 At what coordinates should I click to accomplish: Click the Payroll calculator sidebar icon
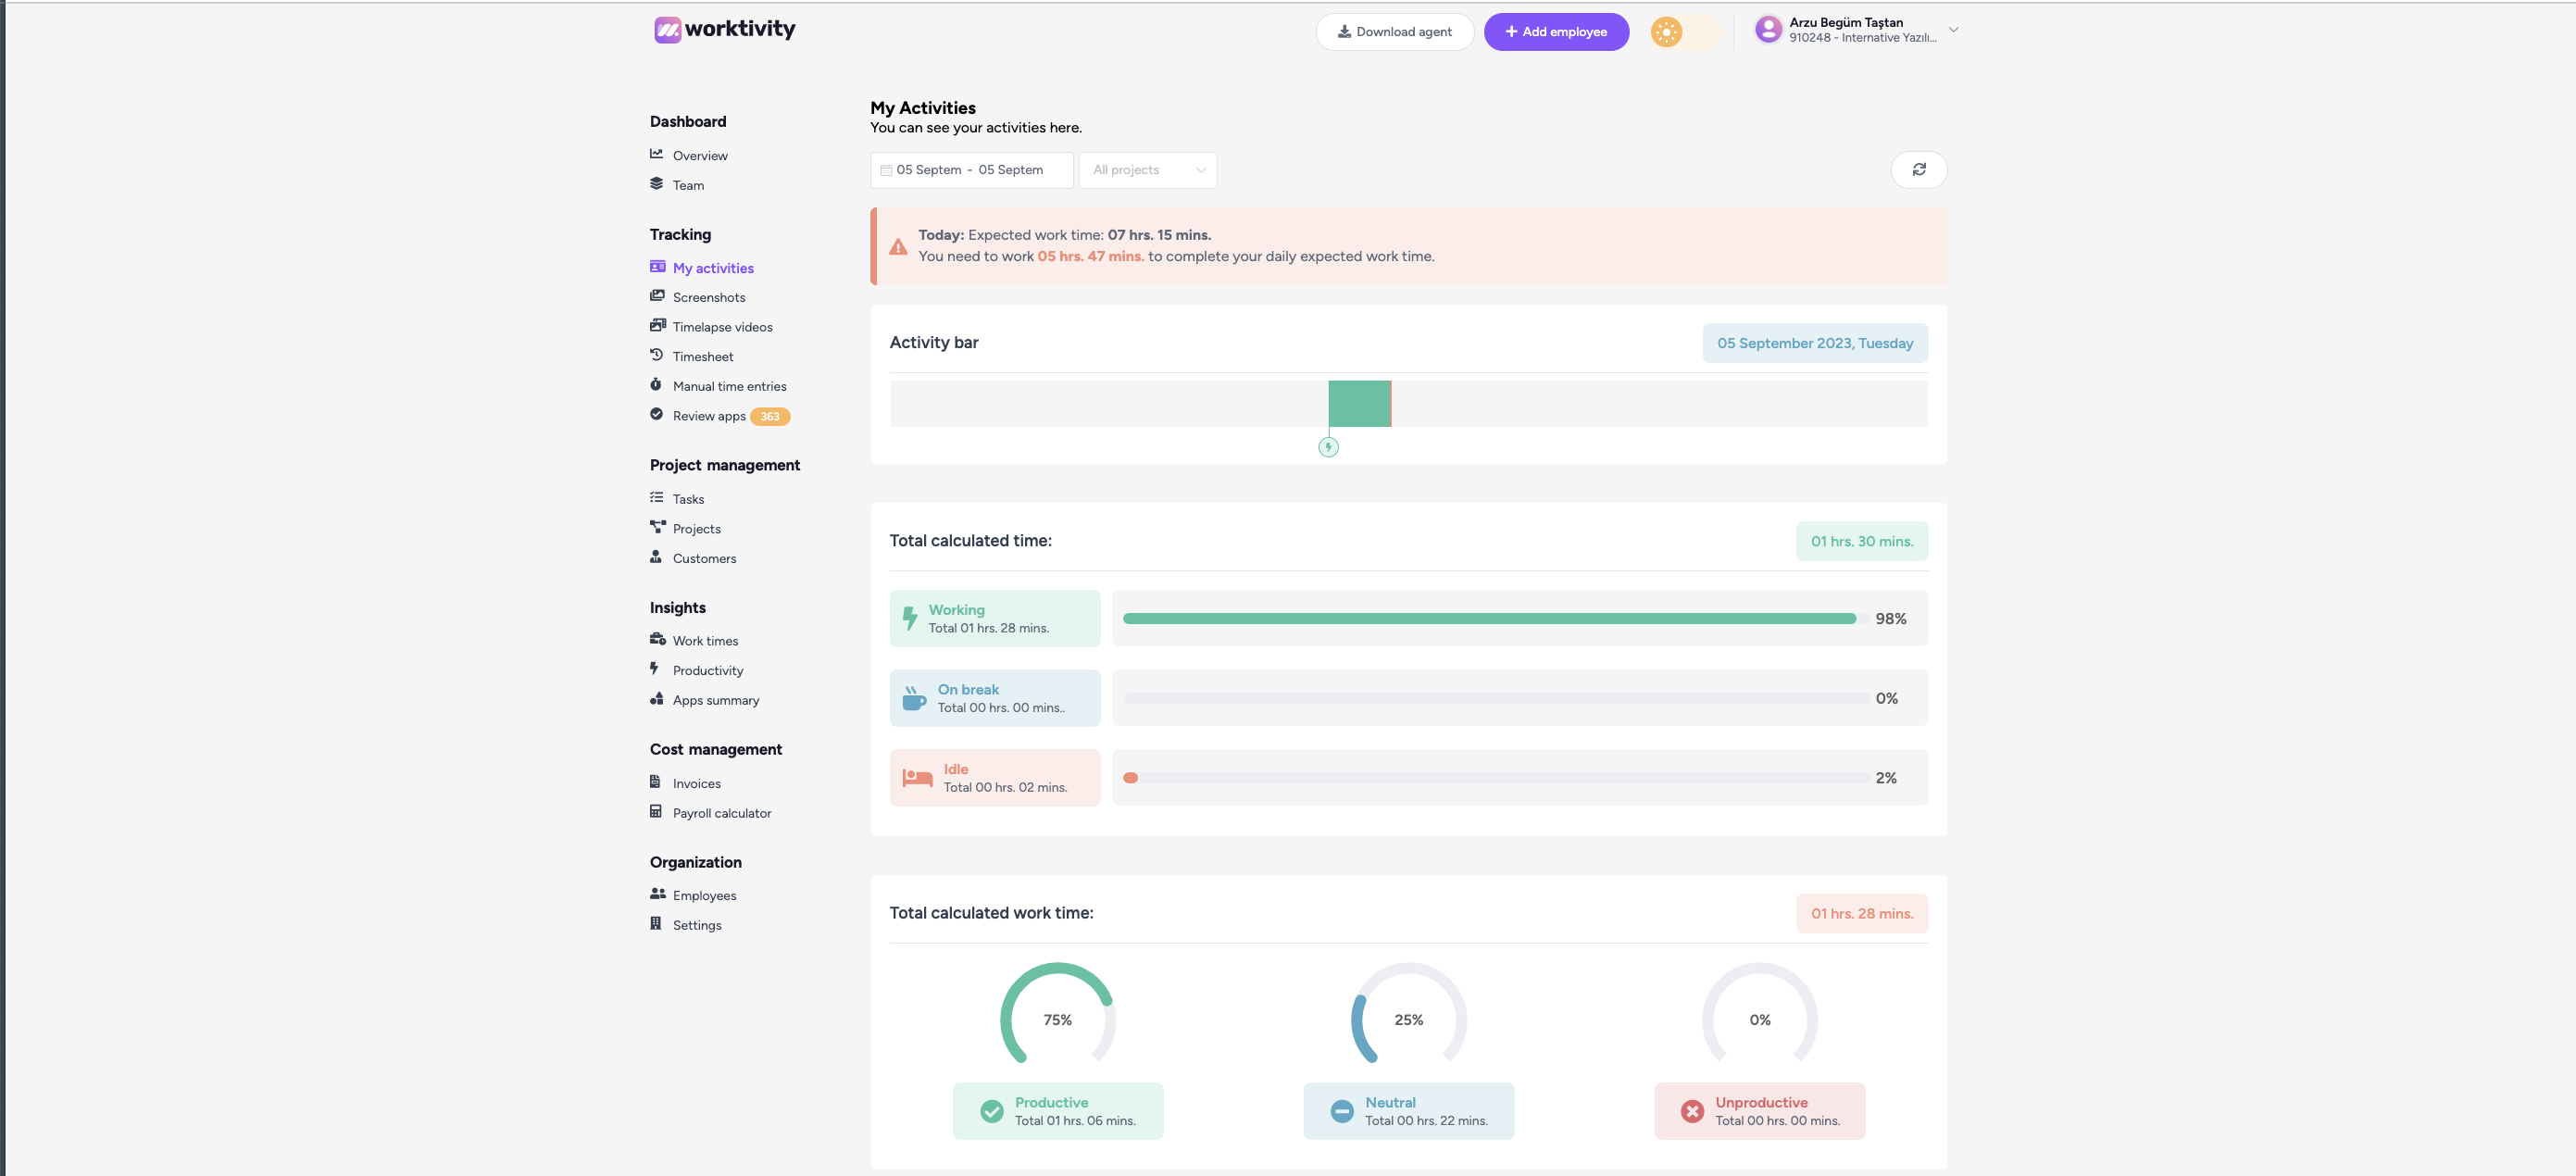[x=656, y=812]
